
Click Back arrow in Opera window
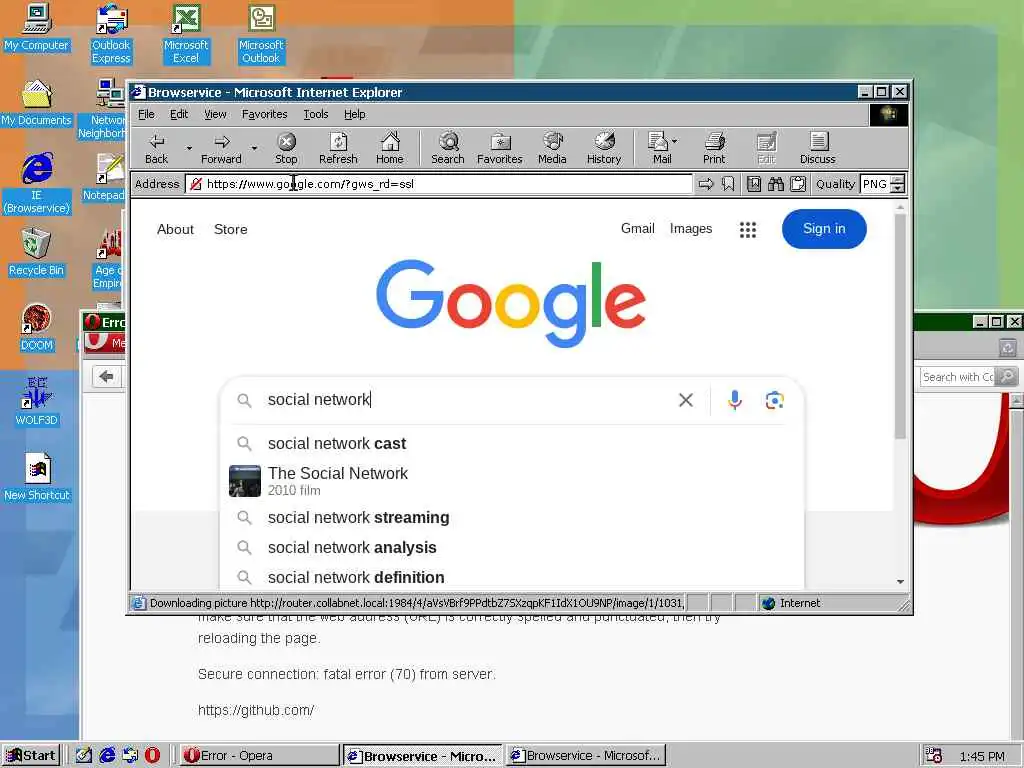tap(106, 377)
